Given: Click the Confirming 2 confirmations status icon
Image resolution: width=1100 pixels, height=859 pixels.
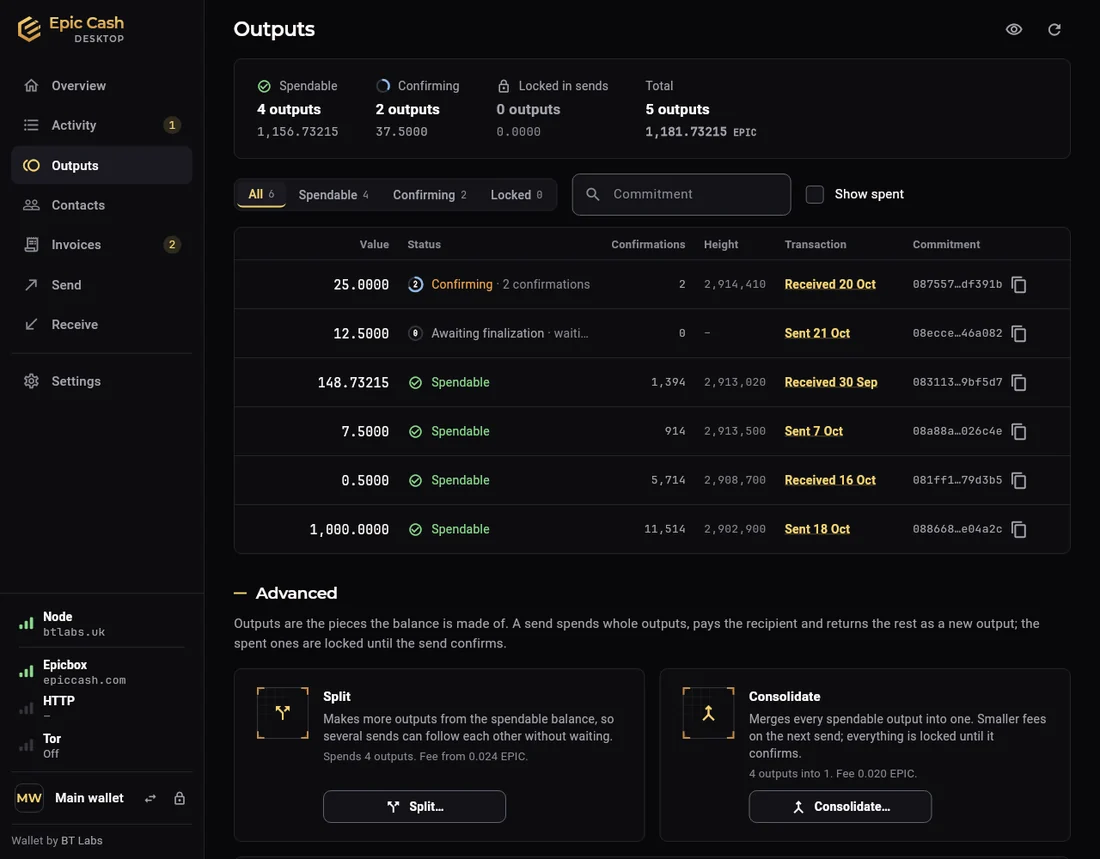Looking at the screenshot, I should click(x=415, y=284).
